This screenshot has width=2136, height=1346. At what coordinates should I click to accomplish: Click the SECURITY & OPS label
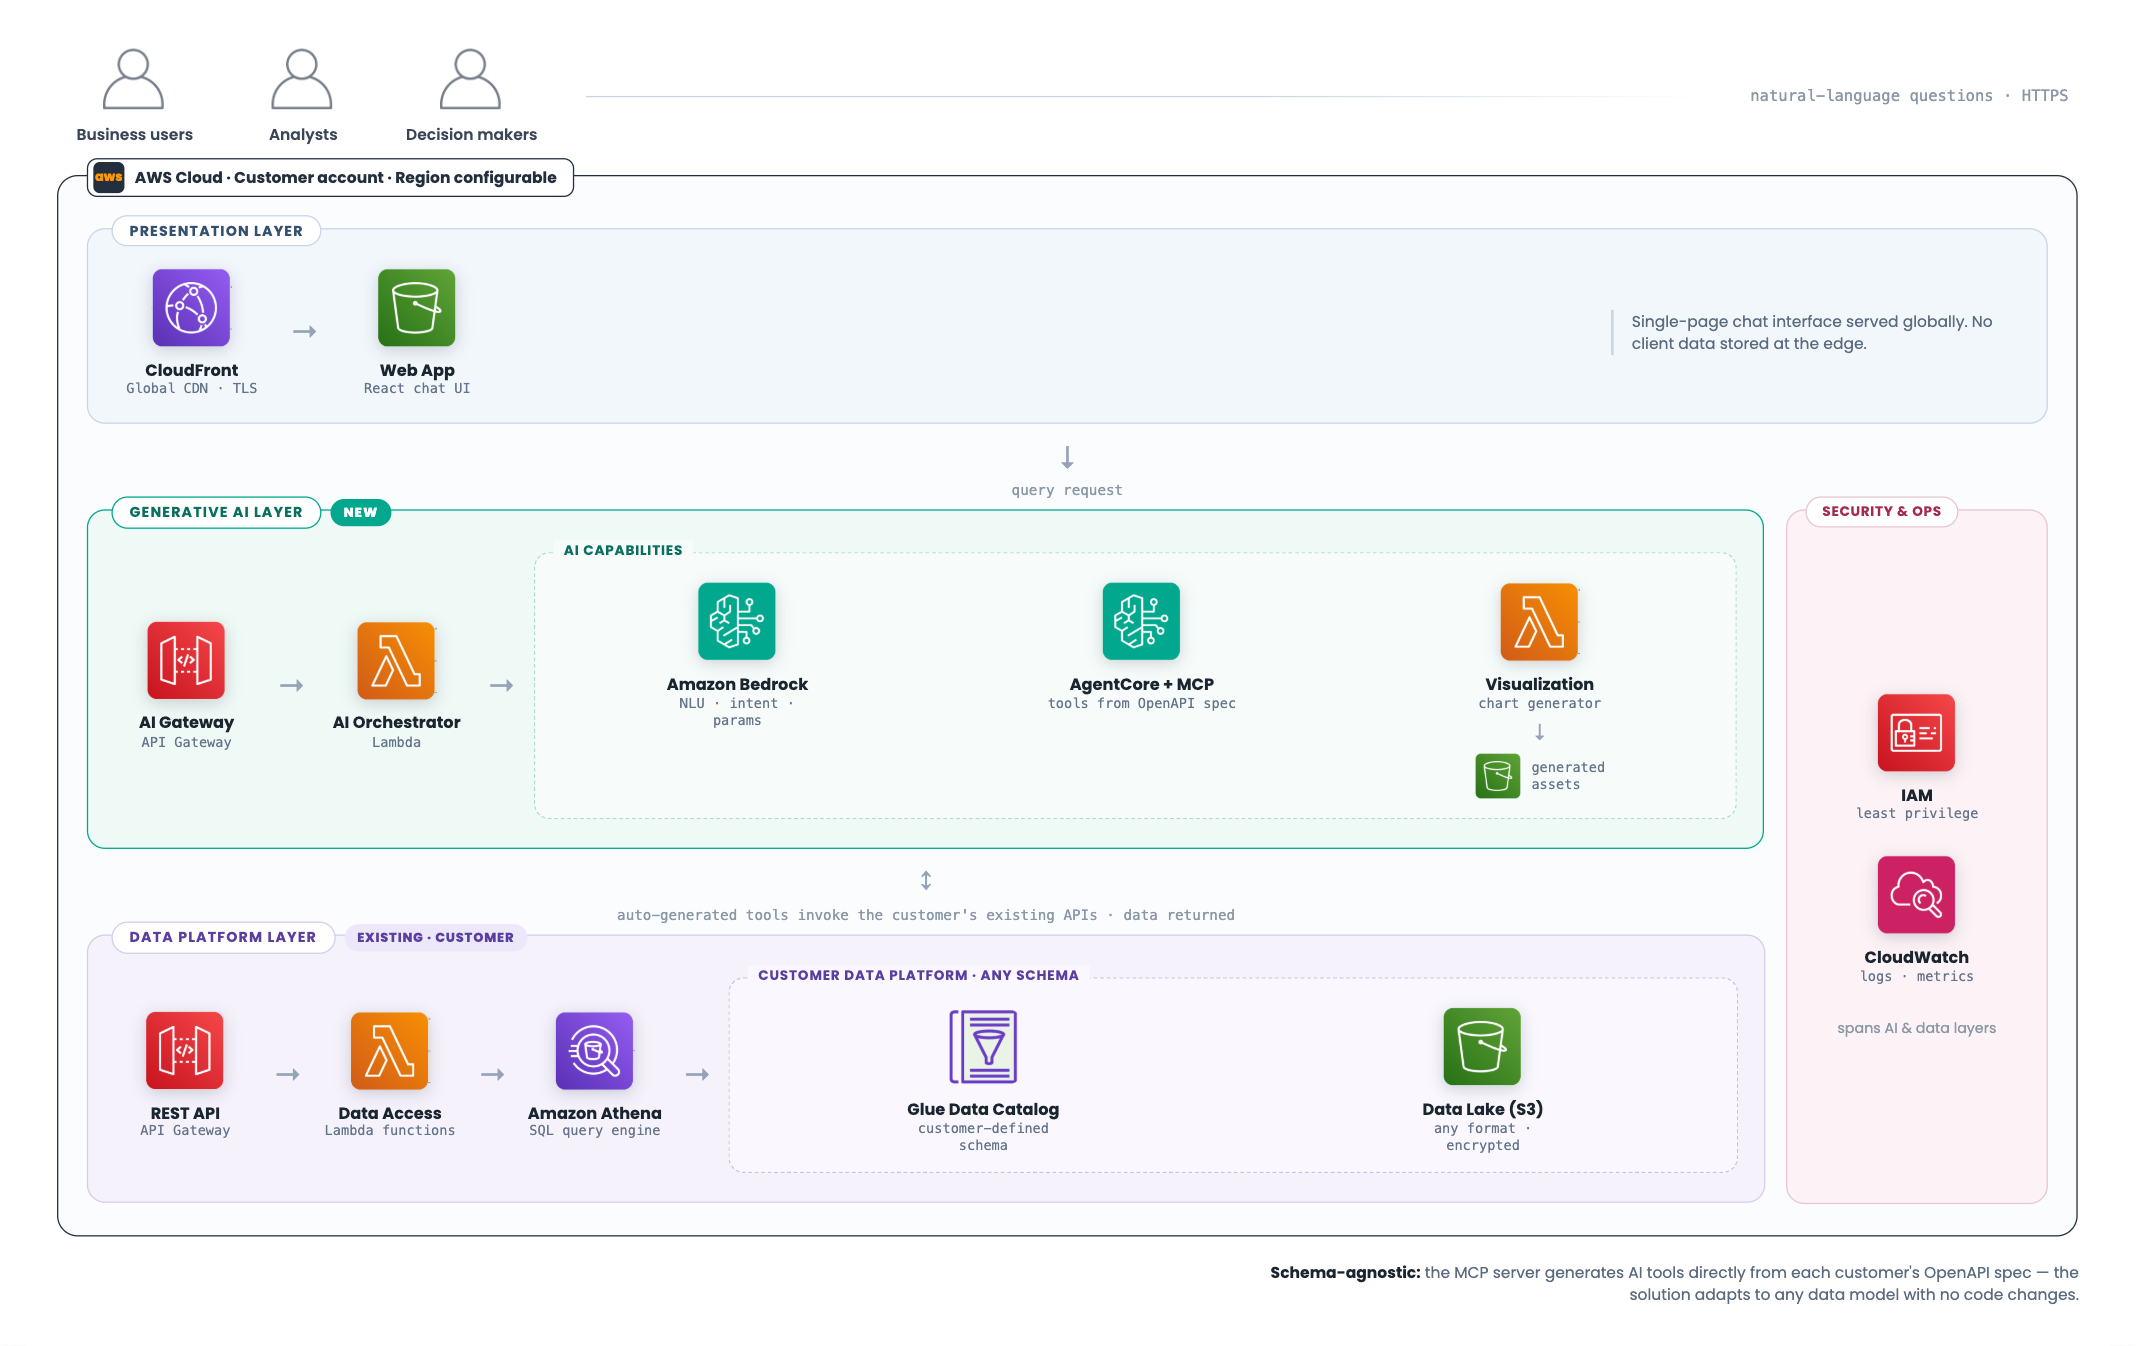tap(1881, 511)
